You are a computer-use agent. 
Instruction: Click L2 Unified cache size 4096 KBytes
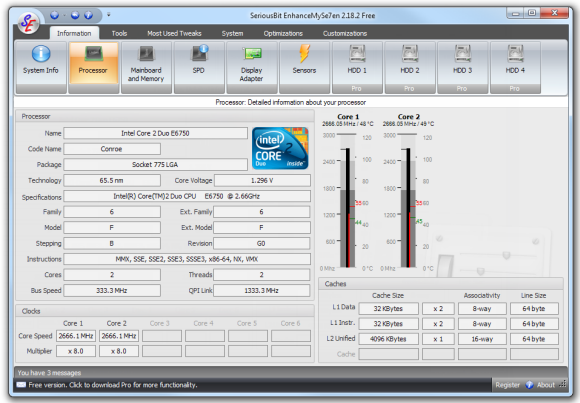click(388, 339)
